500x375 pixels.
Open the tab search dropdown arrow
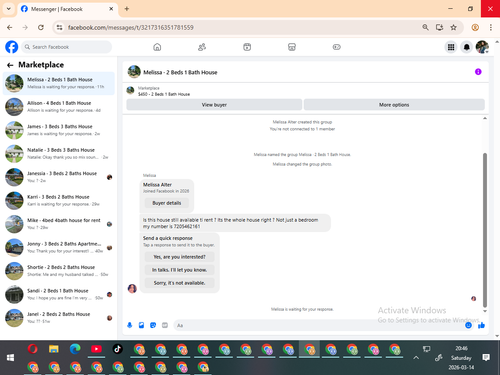[9, 9]
